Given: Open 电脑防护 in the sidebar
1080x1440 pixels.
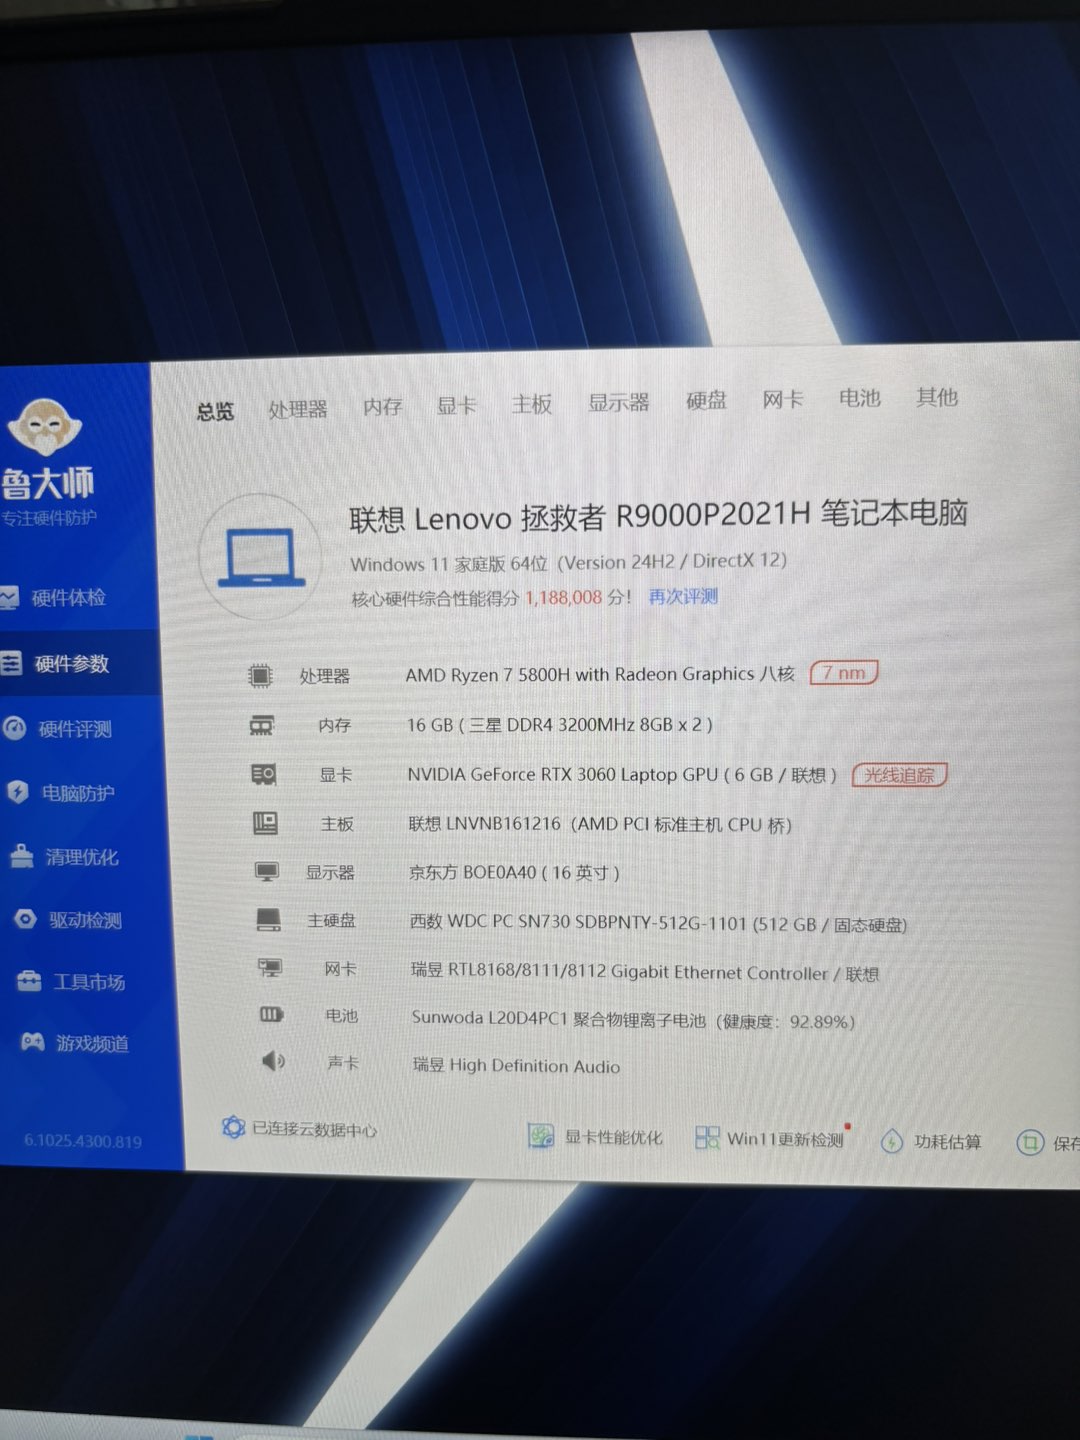Looking at the screenshot, I should [78, 793].
